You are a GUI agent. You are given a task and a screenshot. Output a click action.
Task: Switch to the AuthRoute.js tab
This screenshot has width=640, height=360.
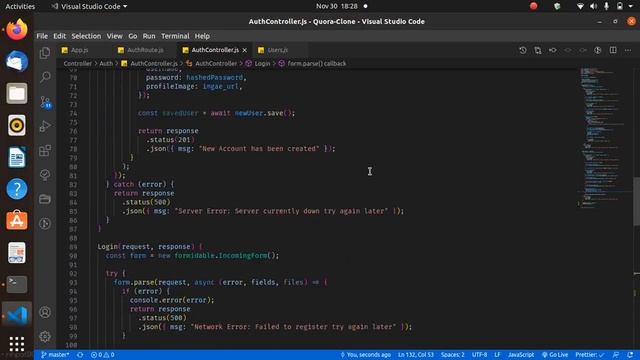coord(145,50)
